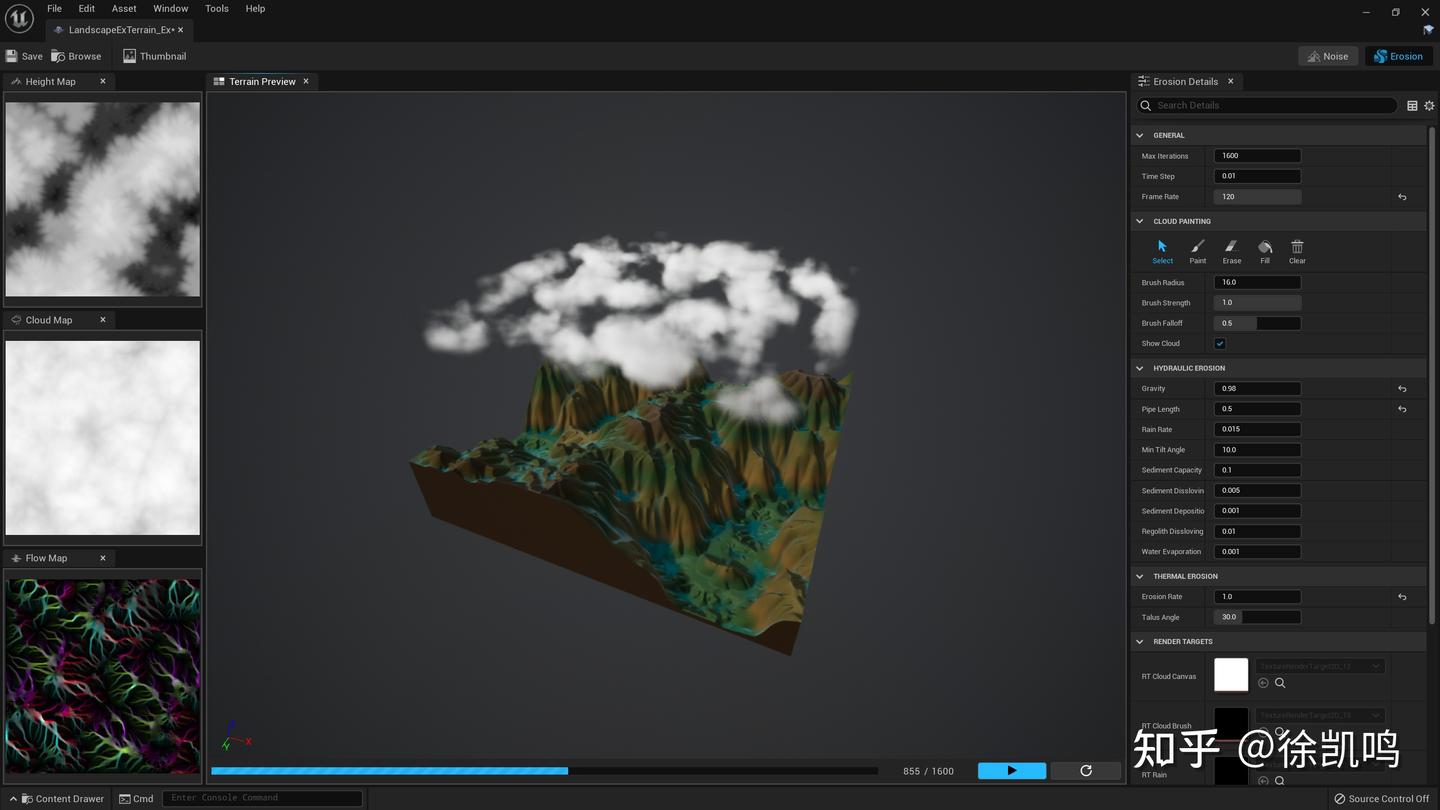Choose the Fill tool under Cloud Painting

[x=1265, y=250]
